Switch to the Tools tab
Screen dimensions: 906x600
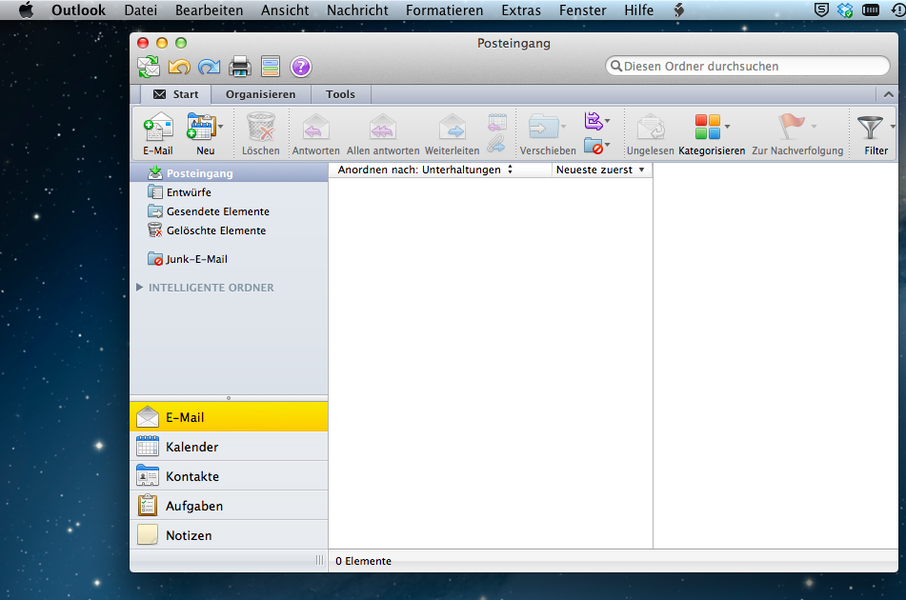[x=340, y=94]
